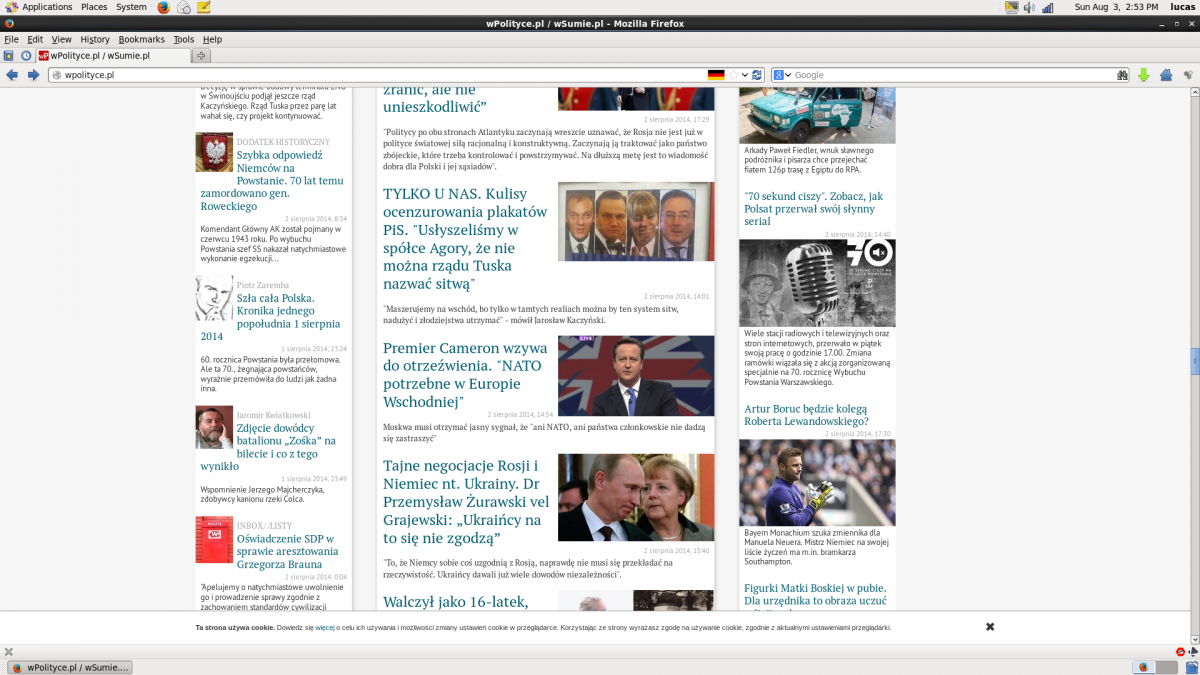Click the bookmarks sidebar icon beside the tabs

point(9,56)
